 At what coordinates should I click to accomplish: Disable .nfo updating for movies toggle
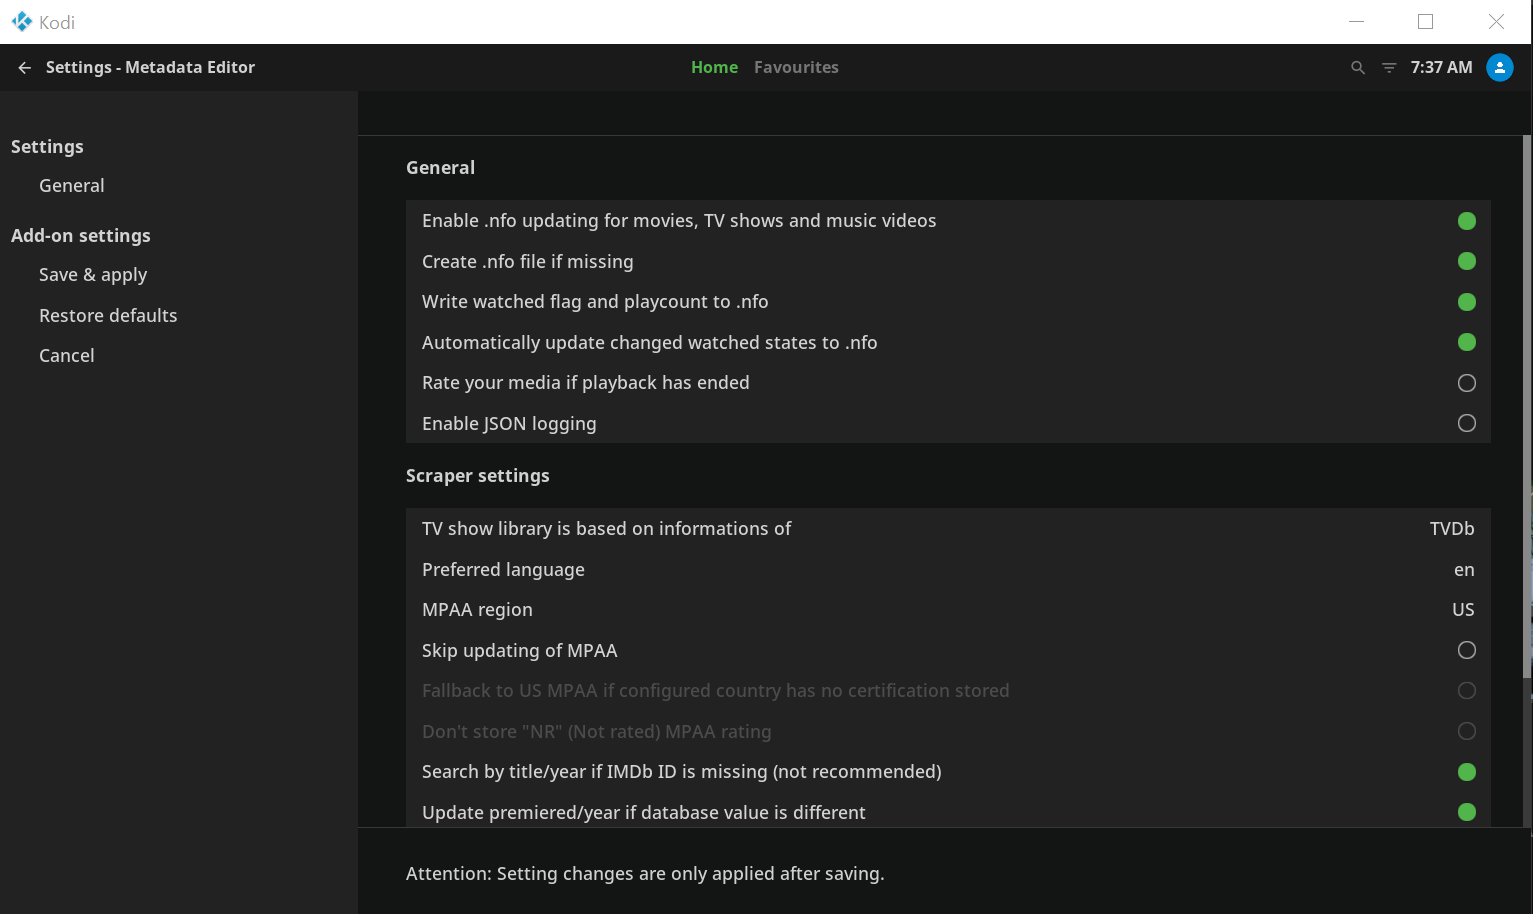(x=1466, y=221)
